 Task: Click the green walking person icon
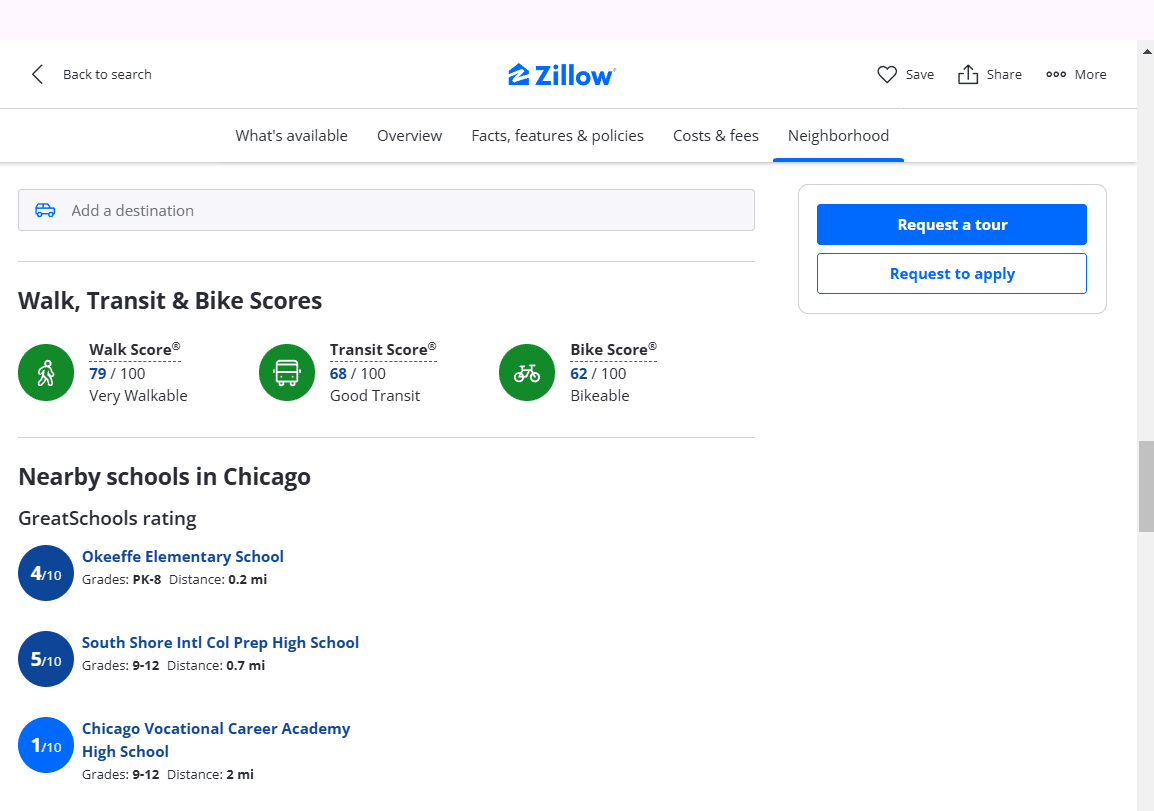click(x=46, y=372)
